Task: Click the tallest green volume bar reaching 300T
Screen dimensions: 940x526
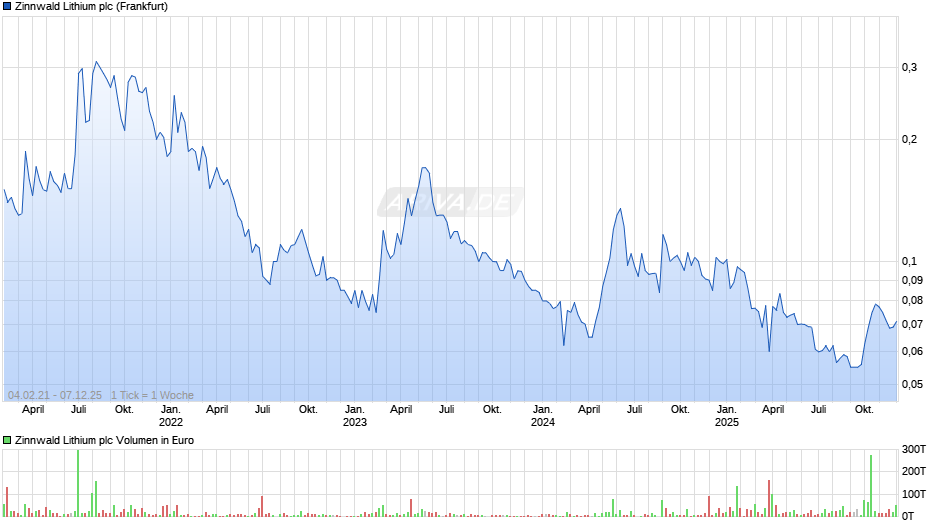Action: [78, 483]
